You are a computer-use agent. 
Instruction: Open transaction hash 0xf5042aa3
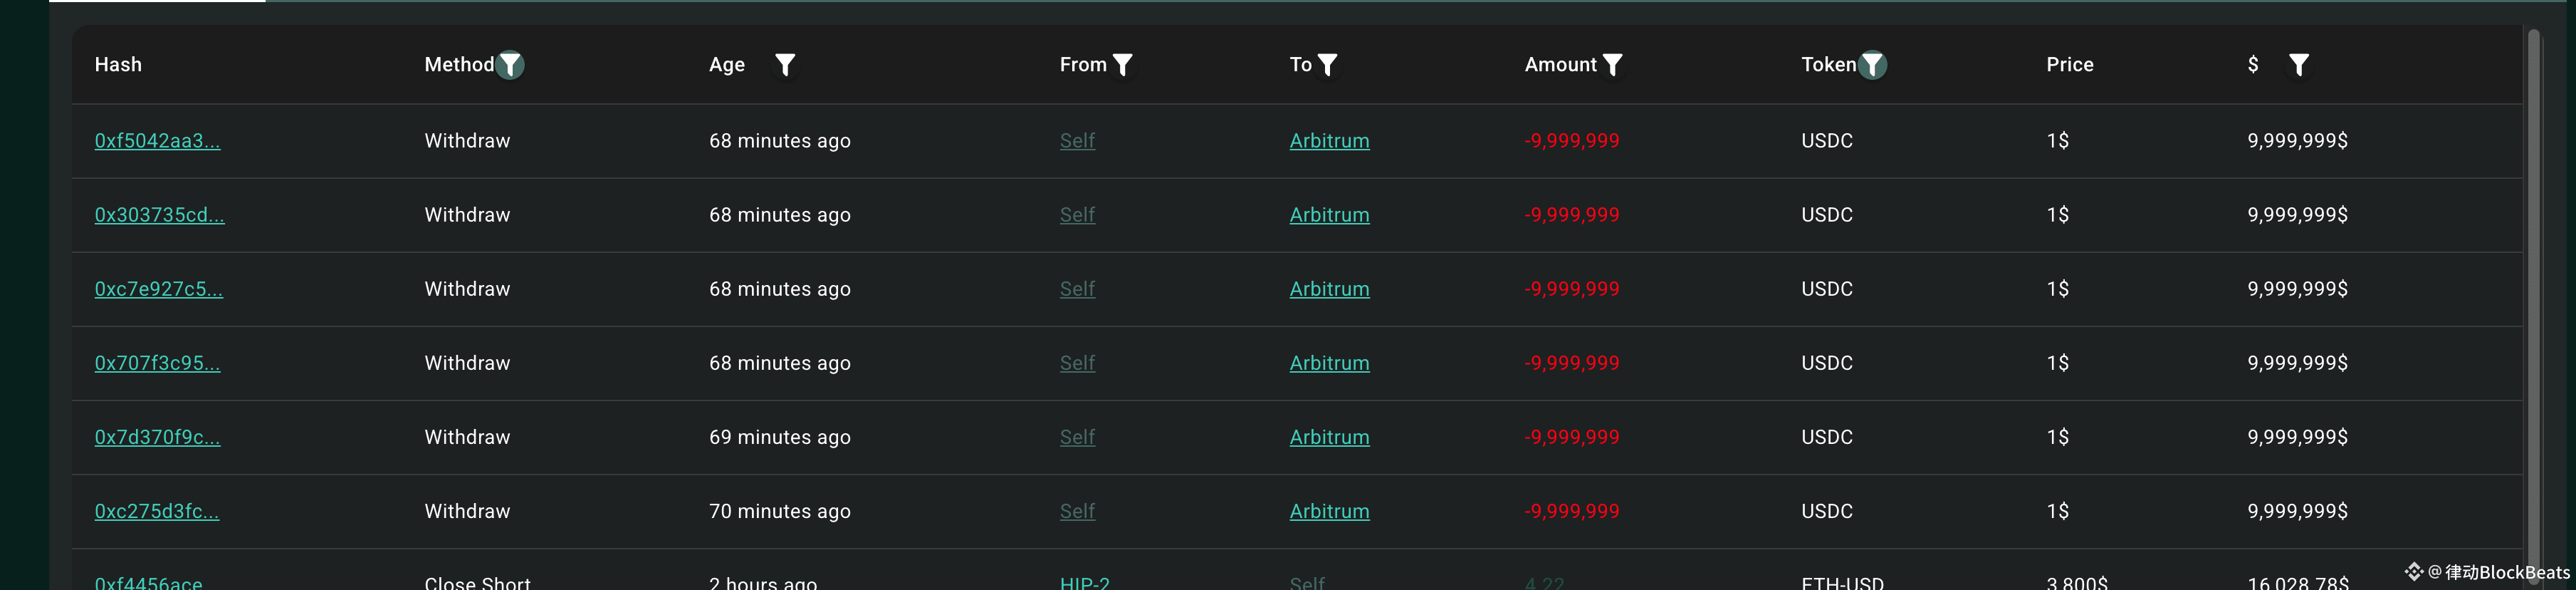[157, 141]
